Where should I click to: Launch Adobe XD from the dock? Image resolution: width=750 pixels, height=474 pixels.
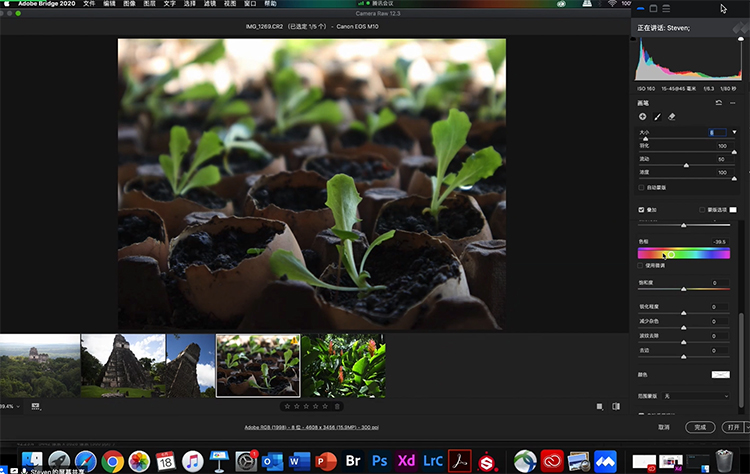tap(407, 461)
